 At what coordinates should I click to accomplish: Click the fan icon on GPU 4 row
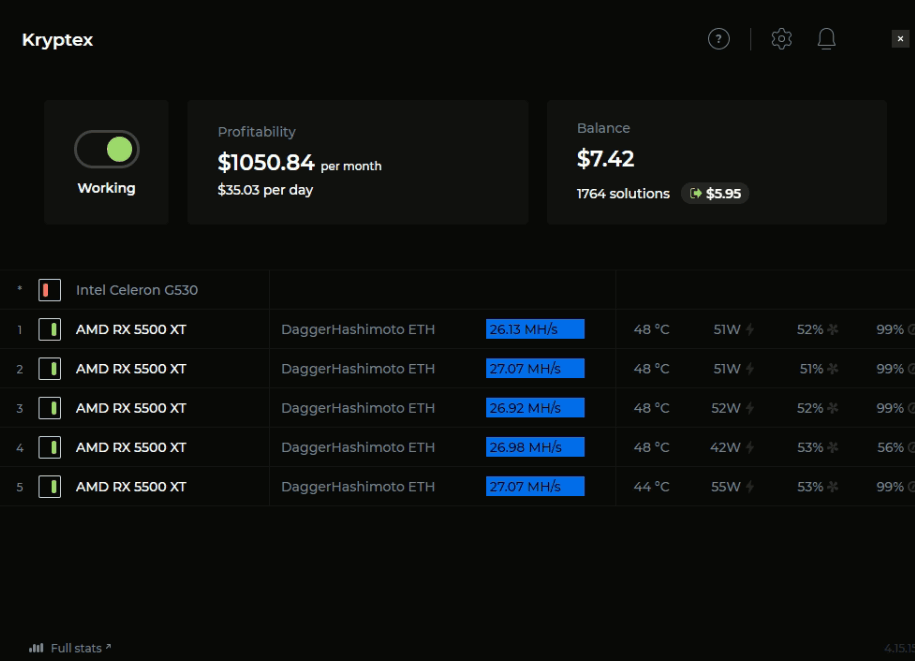tap(833, 447)
